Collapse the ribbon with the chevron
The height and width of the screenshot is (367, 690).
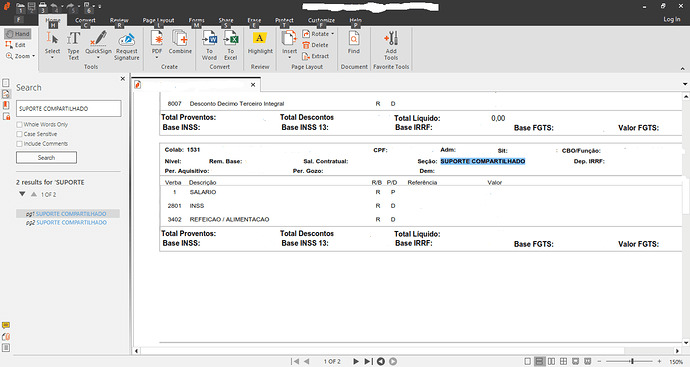(683, 69)
